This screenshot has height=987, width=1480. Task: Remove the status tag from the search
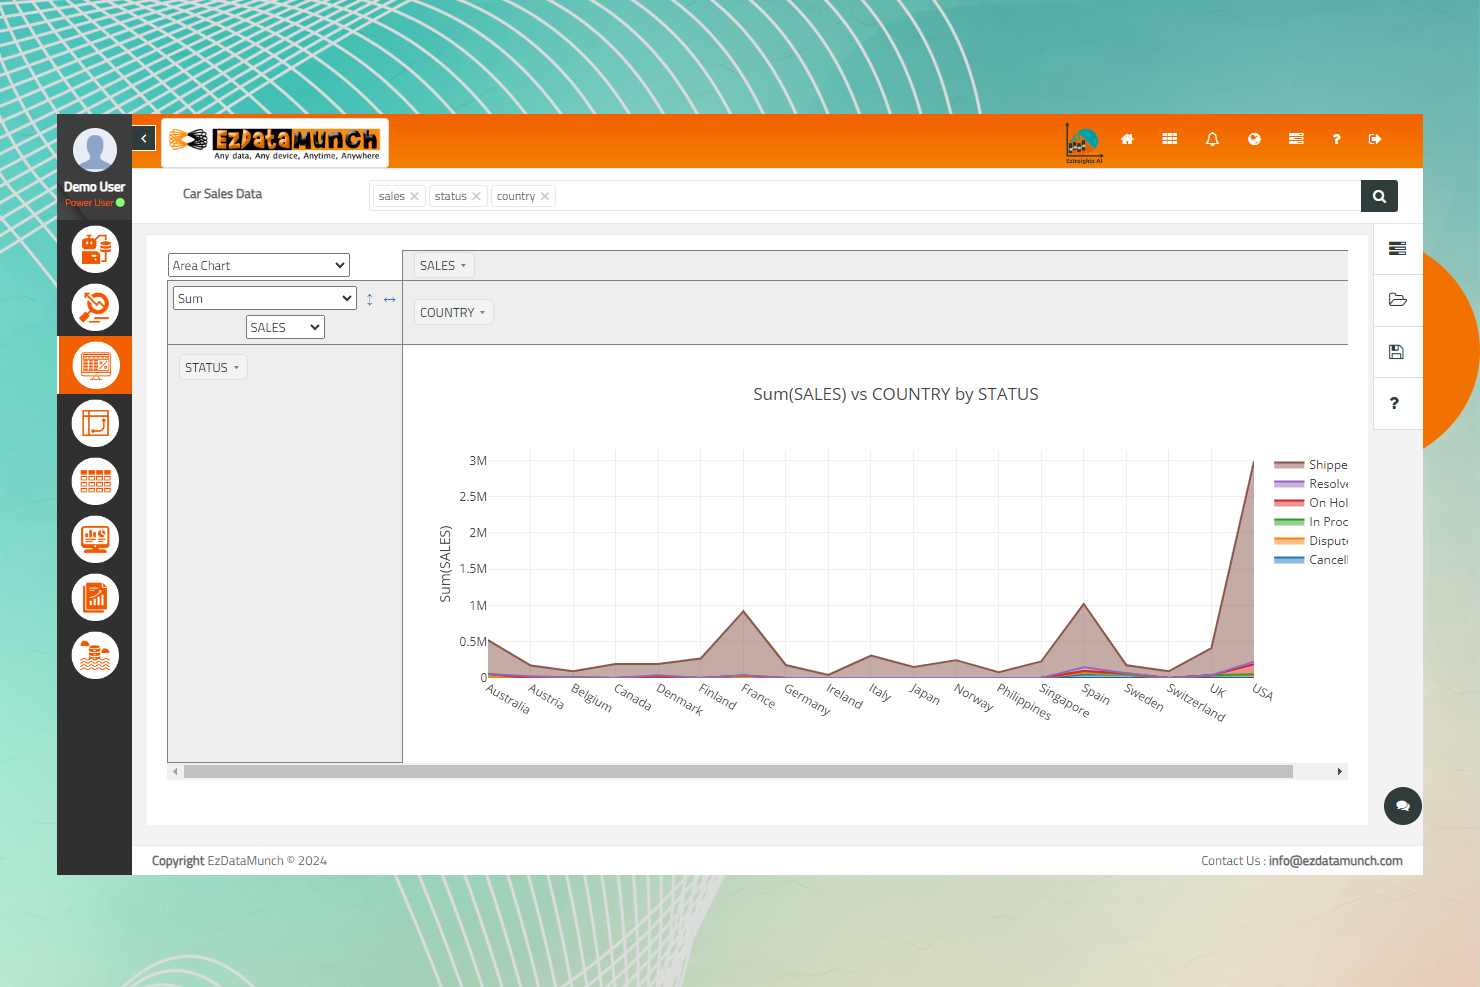476,197
